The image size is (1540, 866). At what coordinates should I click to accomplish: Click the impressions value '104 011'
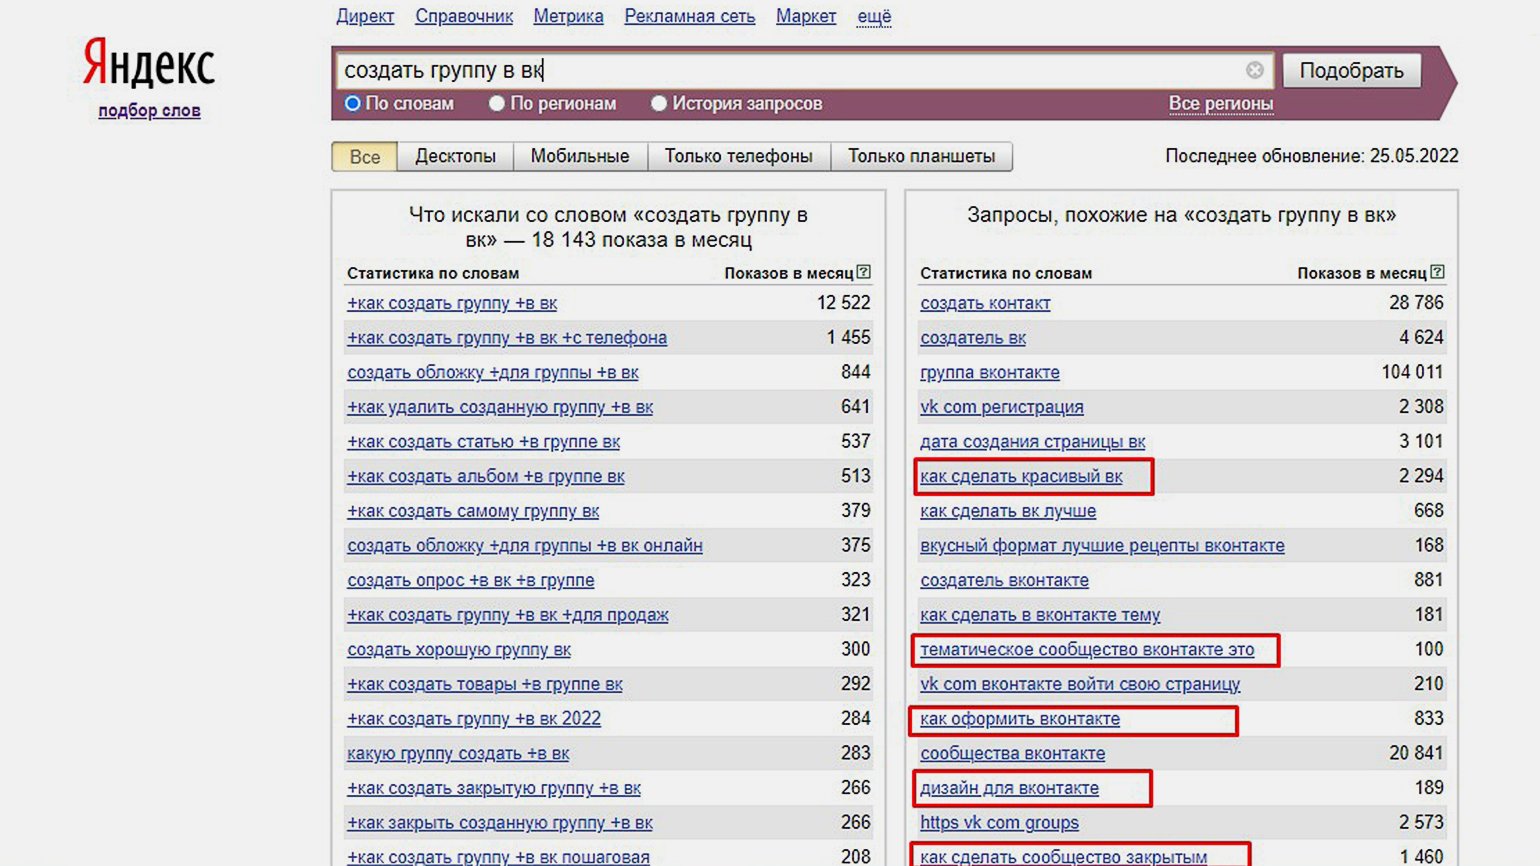point(1412,372)
